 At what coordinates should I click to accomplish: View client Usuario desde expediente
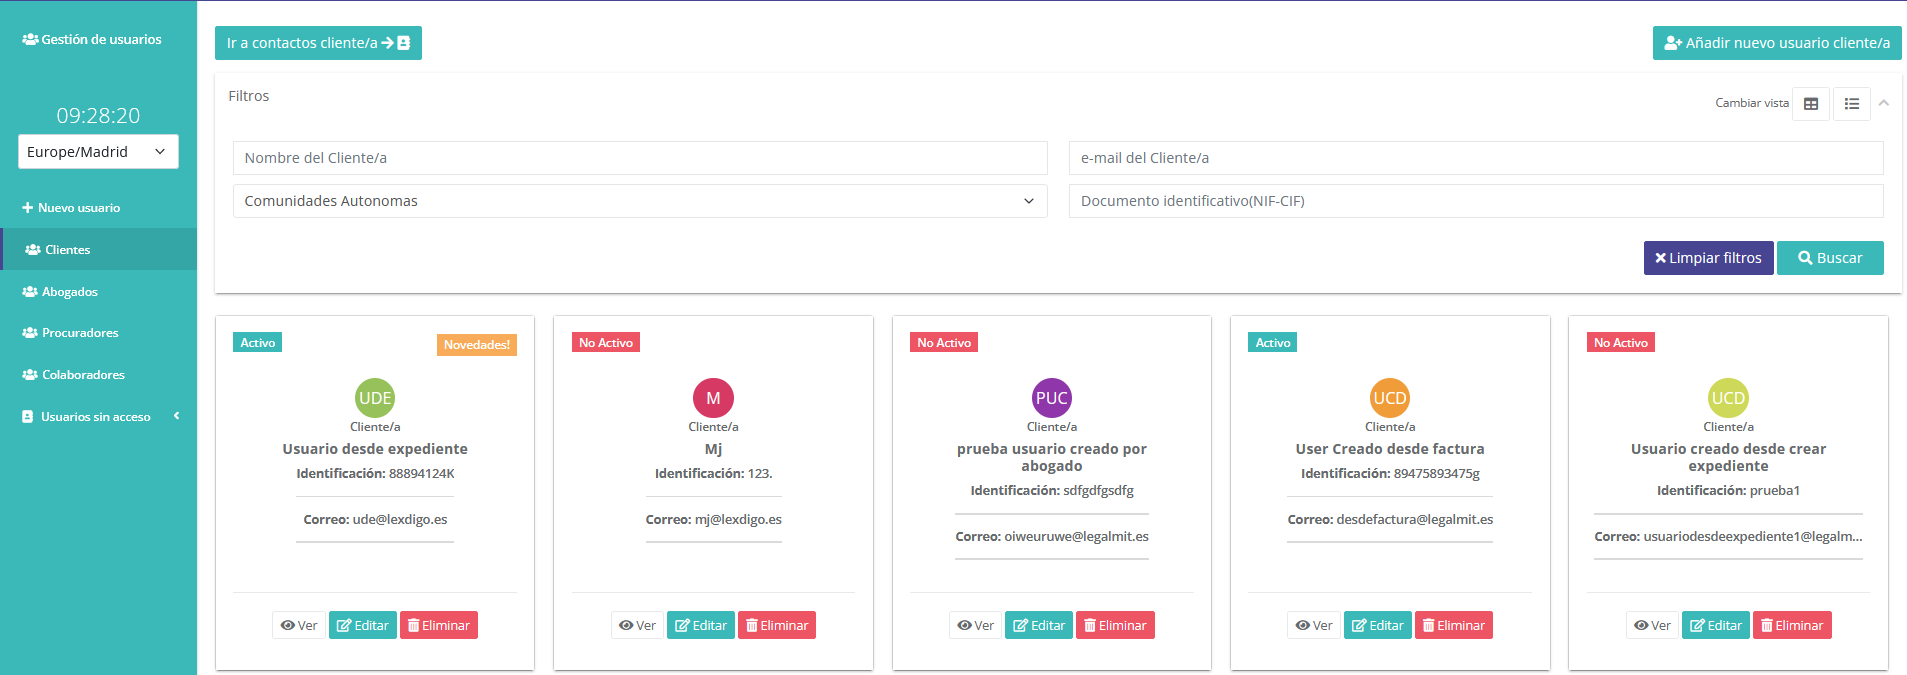click(x=299, y=626)
